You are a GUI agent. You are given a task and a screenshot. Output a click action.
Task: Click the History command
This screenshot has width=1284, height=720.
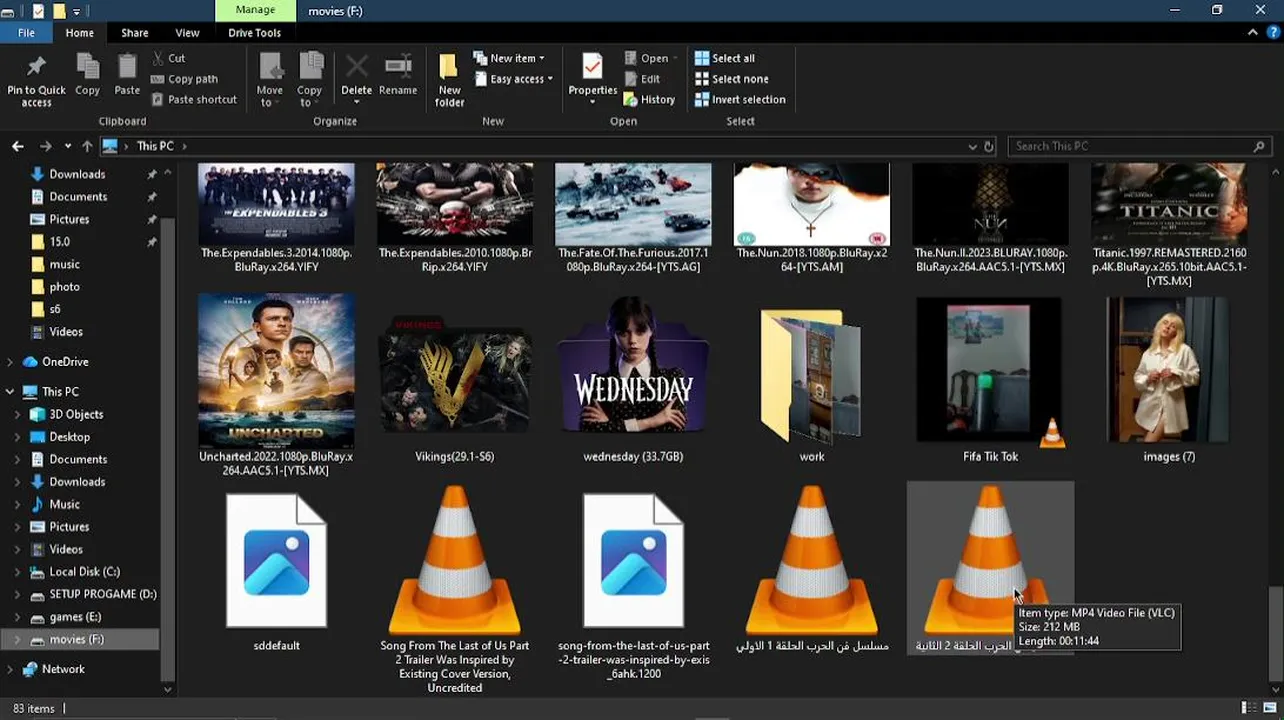click(x=649, y=99)
